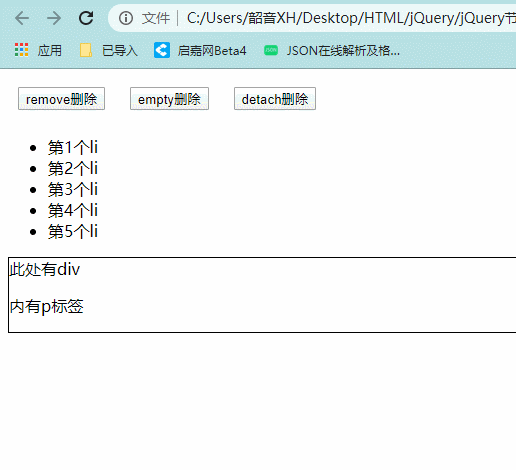Reload the page with refresh icon

tap(86, 18)
